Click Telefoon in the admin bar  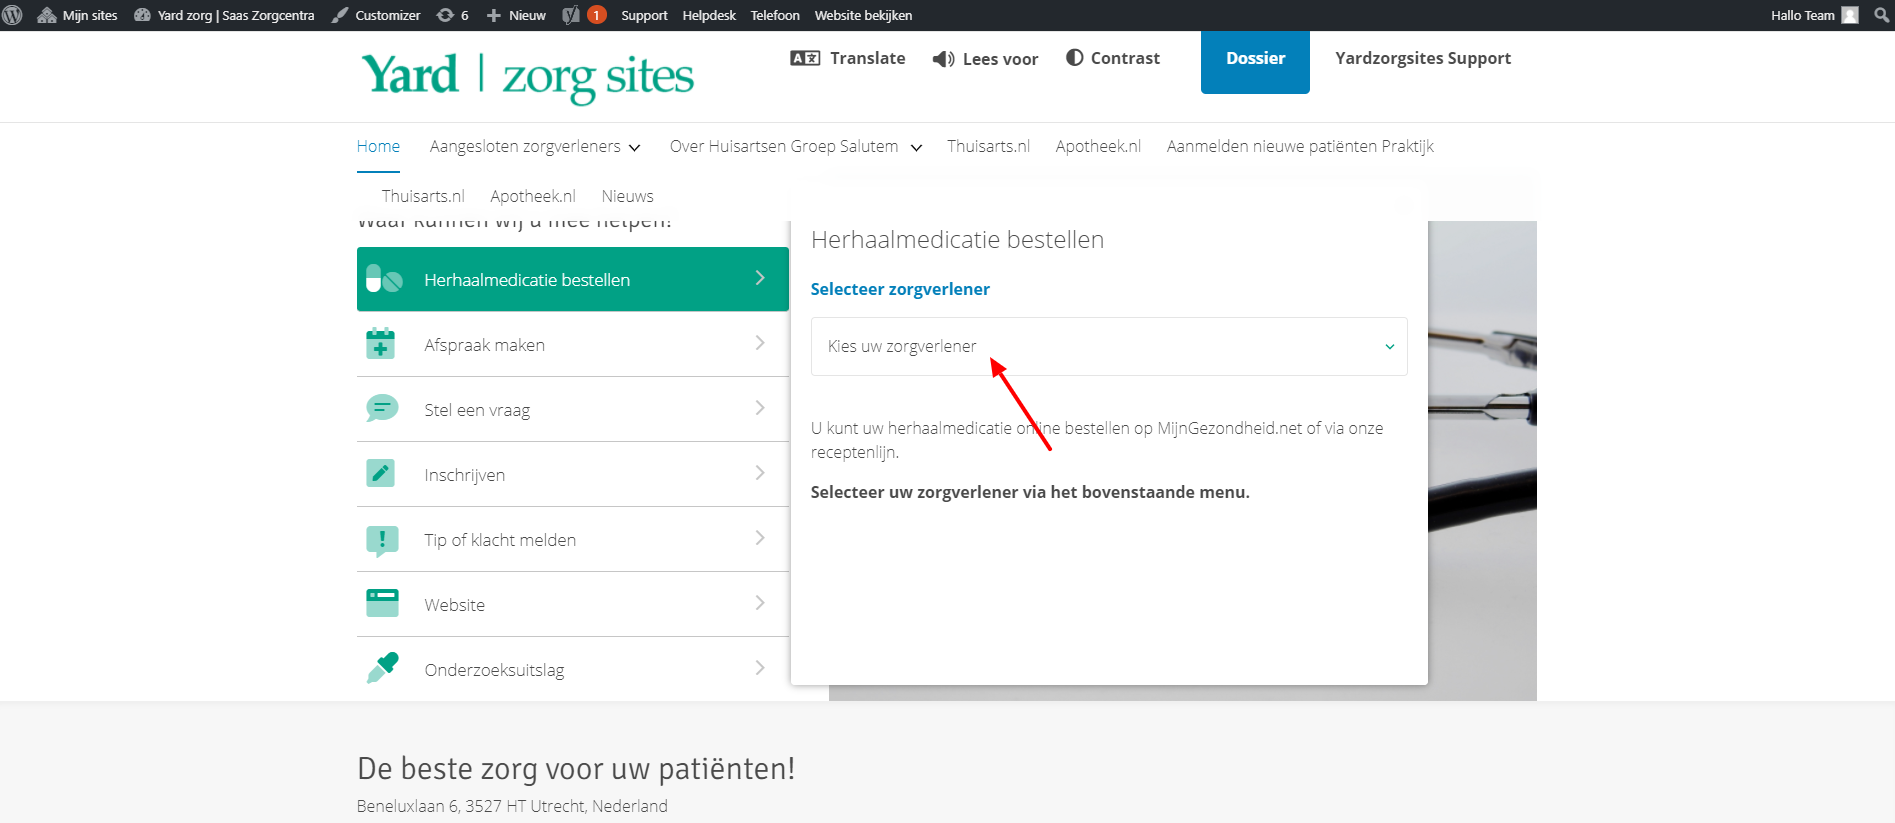point(775,15)
